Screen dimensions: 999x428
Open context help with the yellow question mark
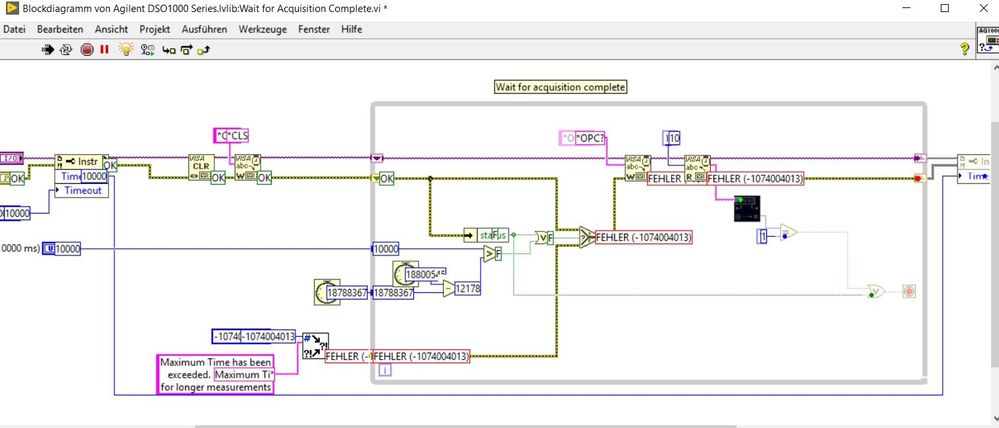965,49
